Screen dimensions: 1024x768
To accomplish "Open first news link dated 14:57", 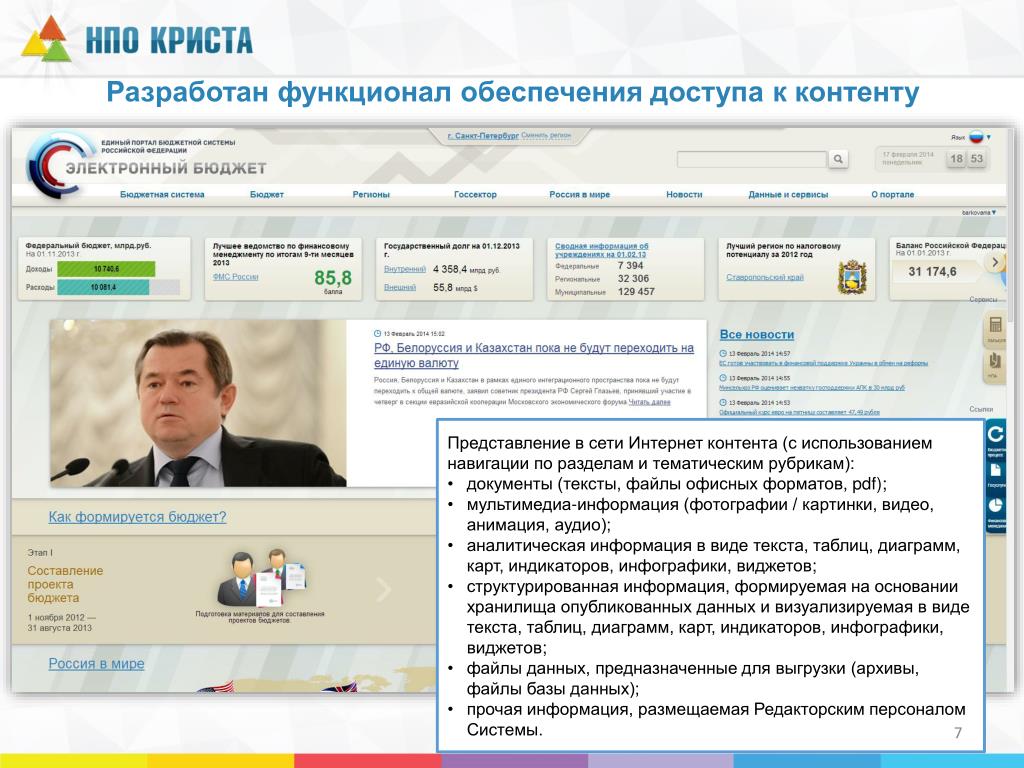I will tap(823, 363).
